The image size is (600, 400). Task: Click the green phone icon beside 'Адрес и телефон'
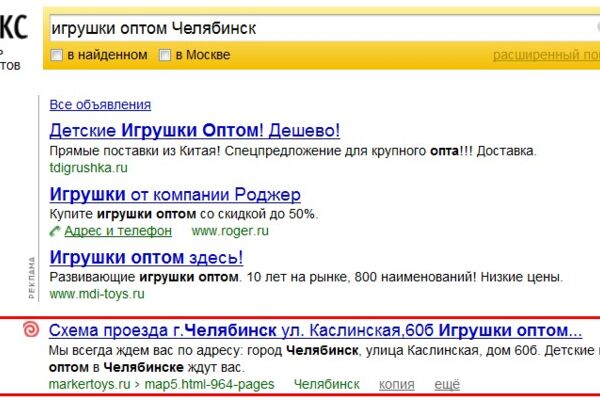55,231
